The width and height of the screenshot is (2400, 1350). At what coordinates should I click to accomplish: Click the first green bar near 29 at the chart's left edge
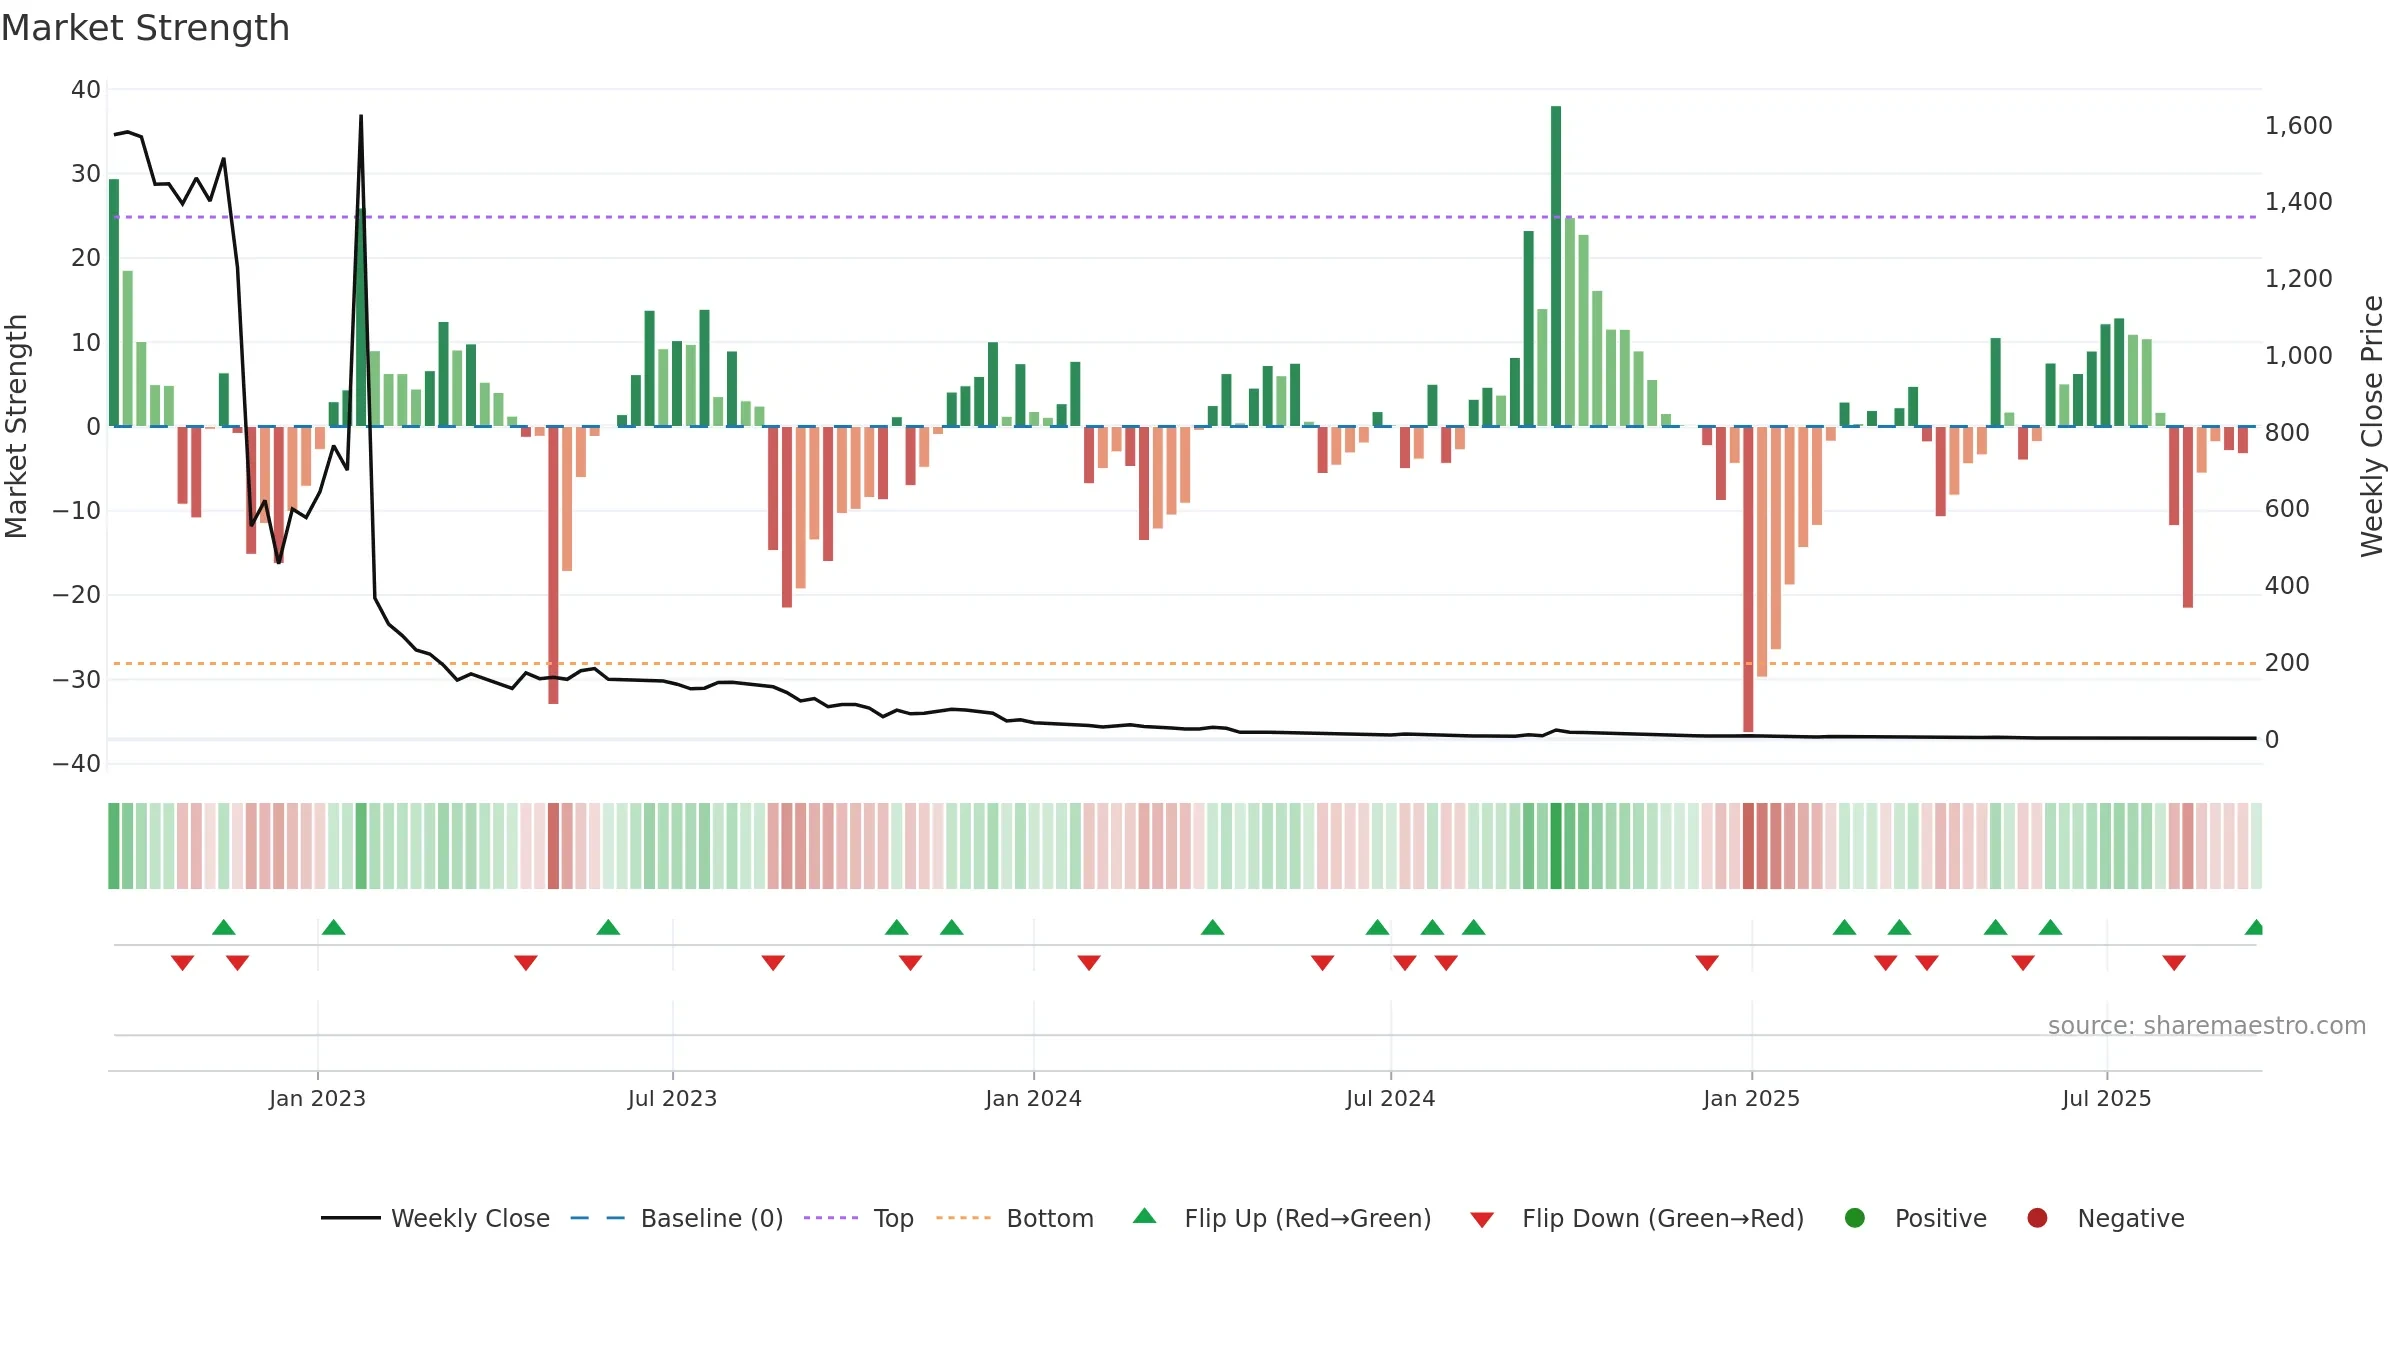point(114,303)
